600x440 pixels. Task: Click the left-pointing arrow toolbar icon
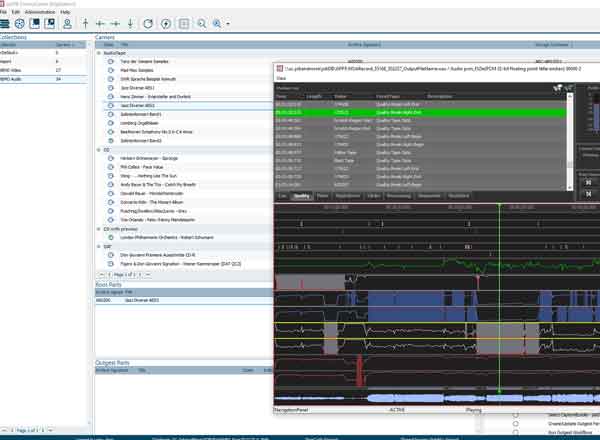tap(100, 24)
